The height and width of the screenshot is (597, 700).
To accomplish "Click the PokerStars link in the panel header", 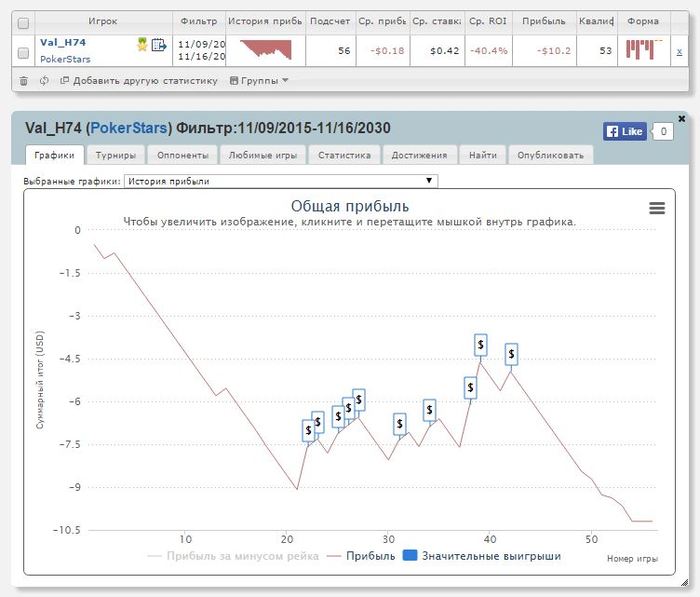I will point(129,128).
